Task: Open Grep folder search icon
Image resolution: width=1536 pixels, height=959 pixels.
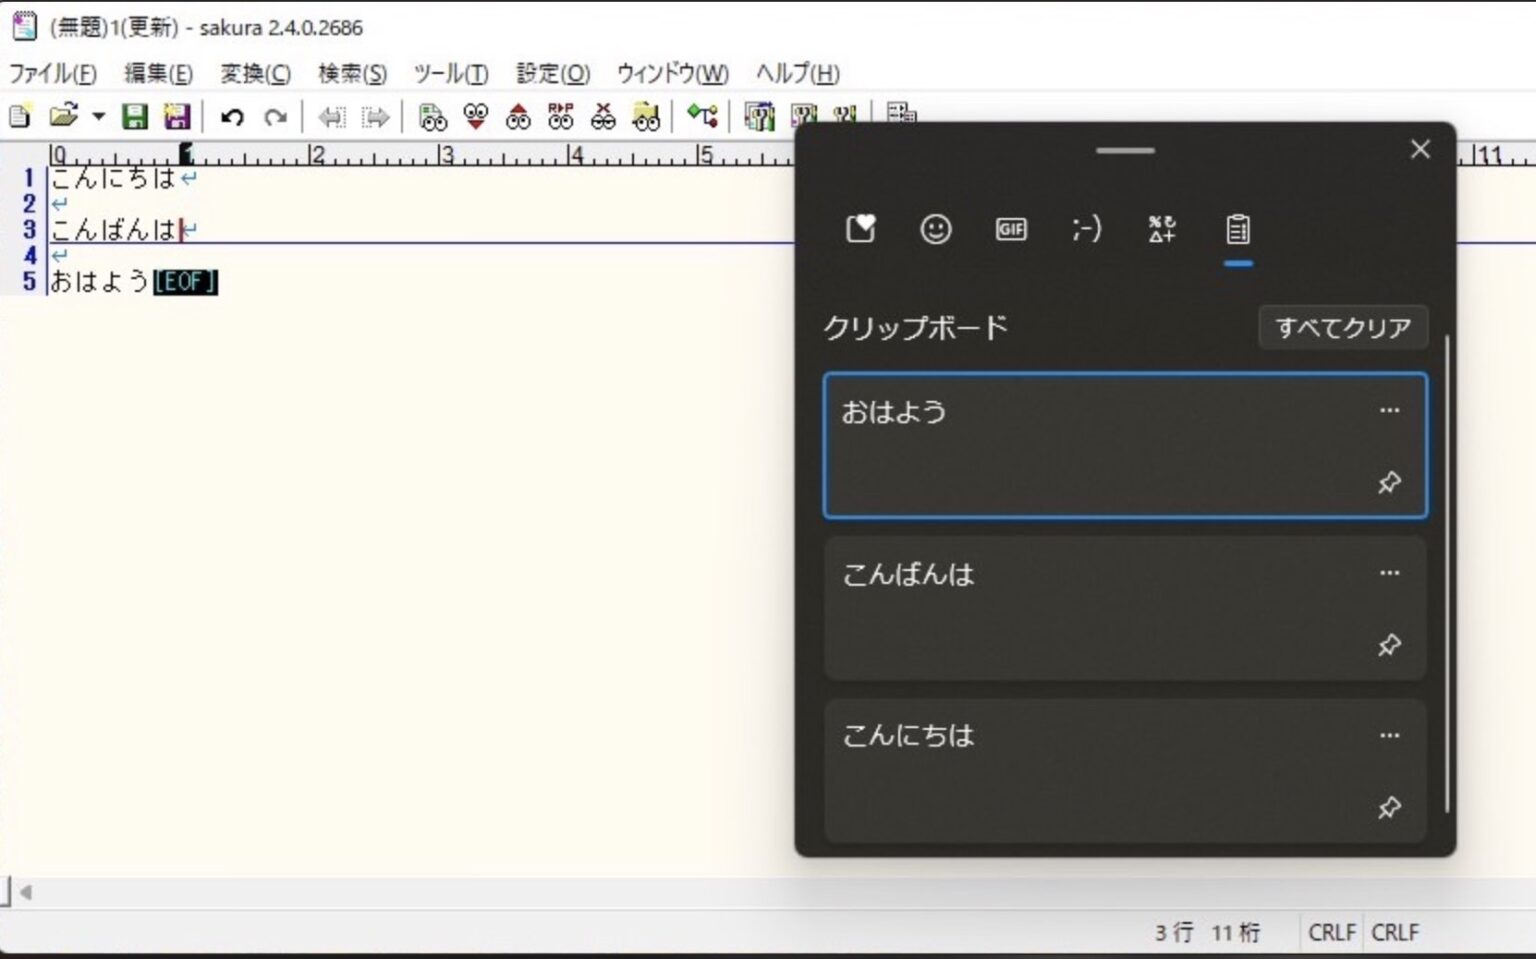Action: (x=646, y=117)
